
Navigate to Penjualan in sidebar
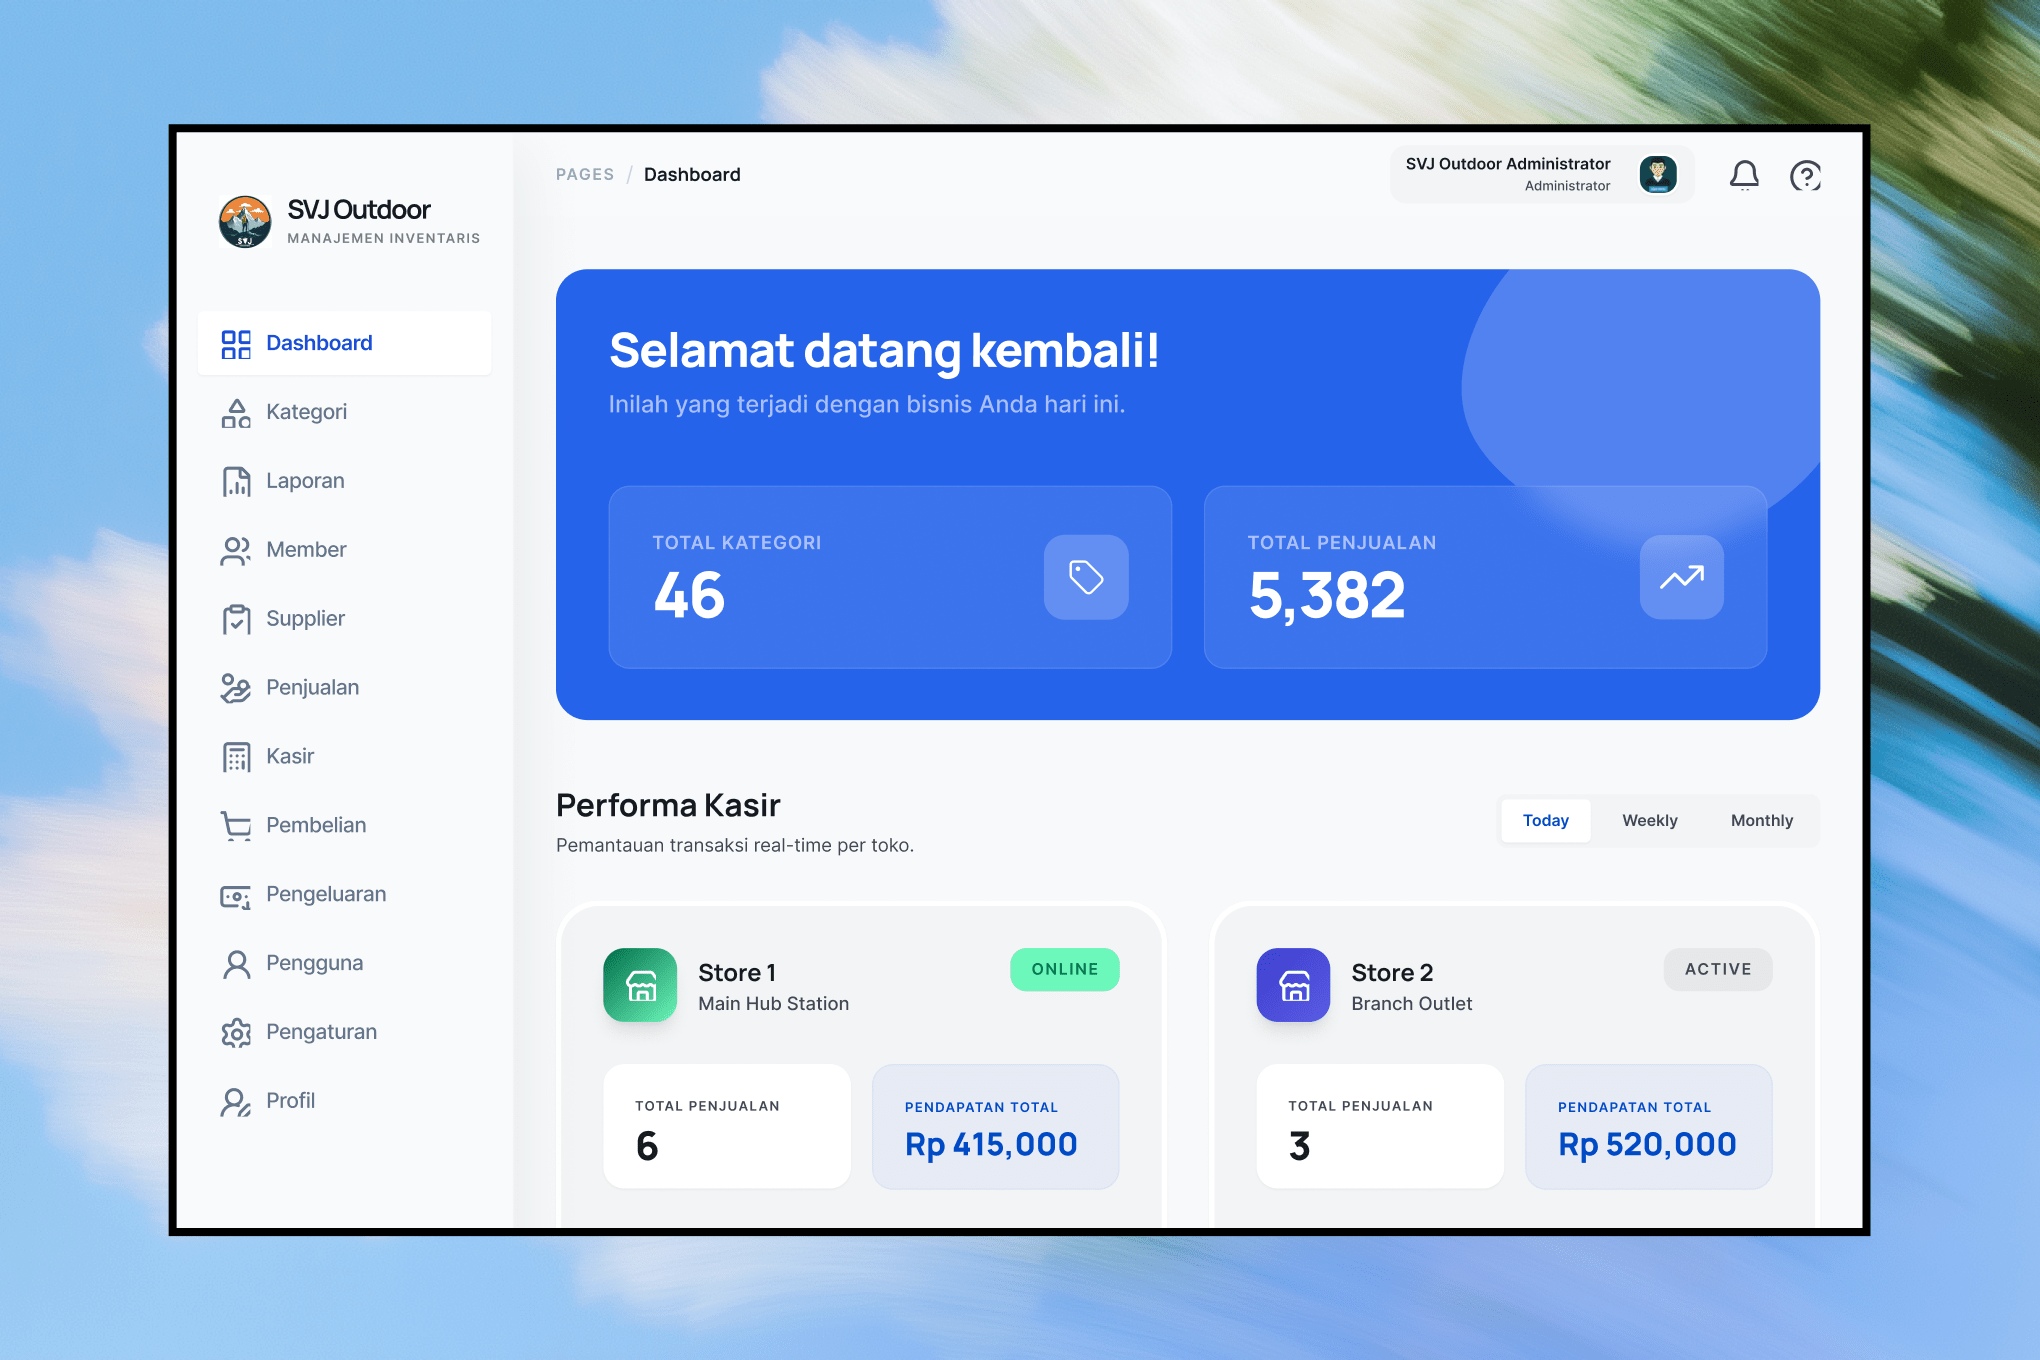[344, 688]
